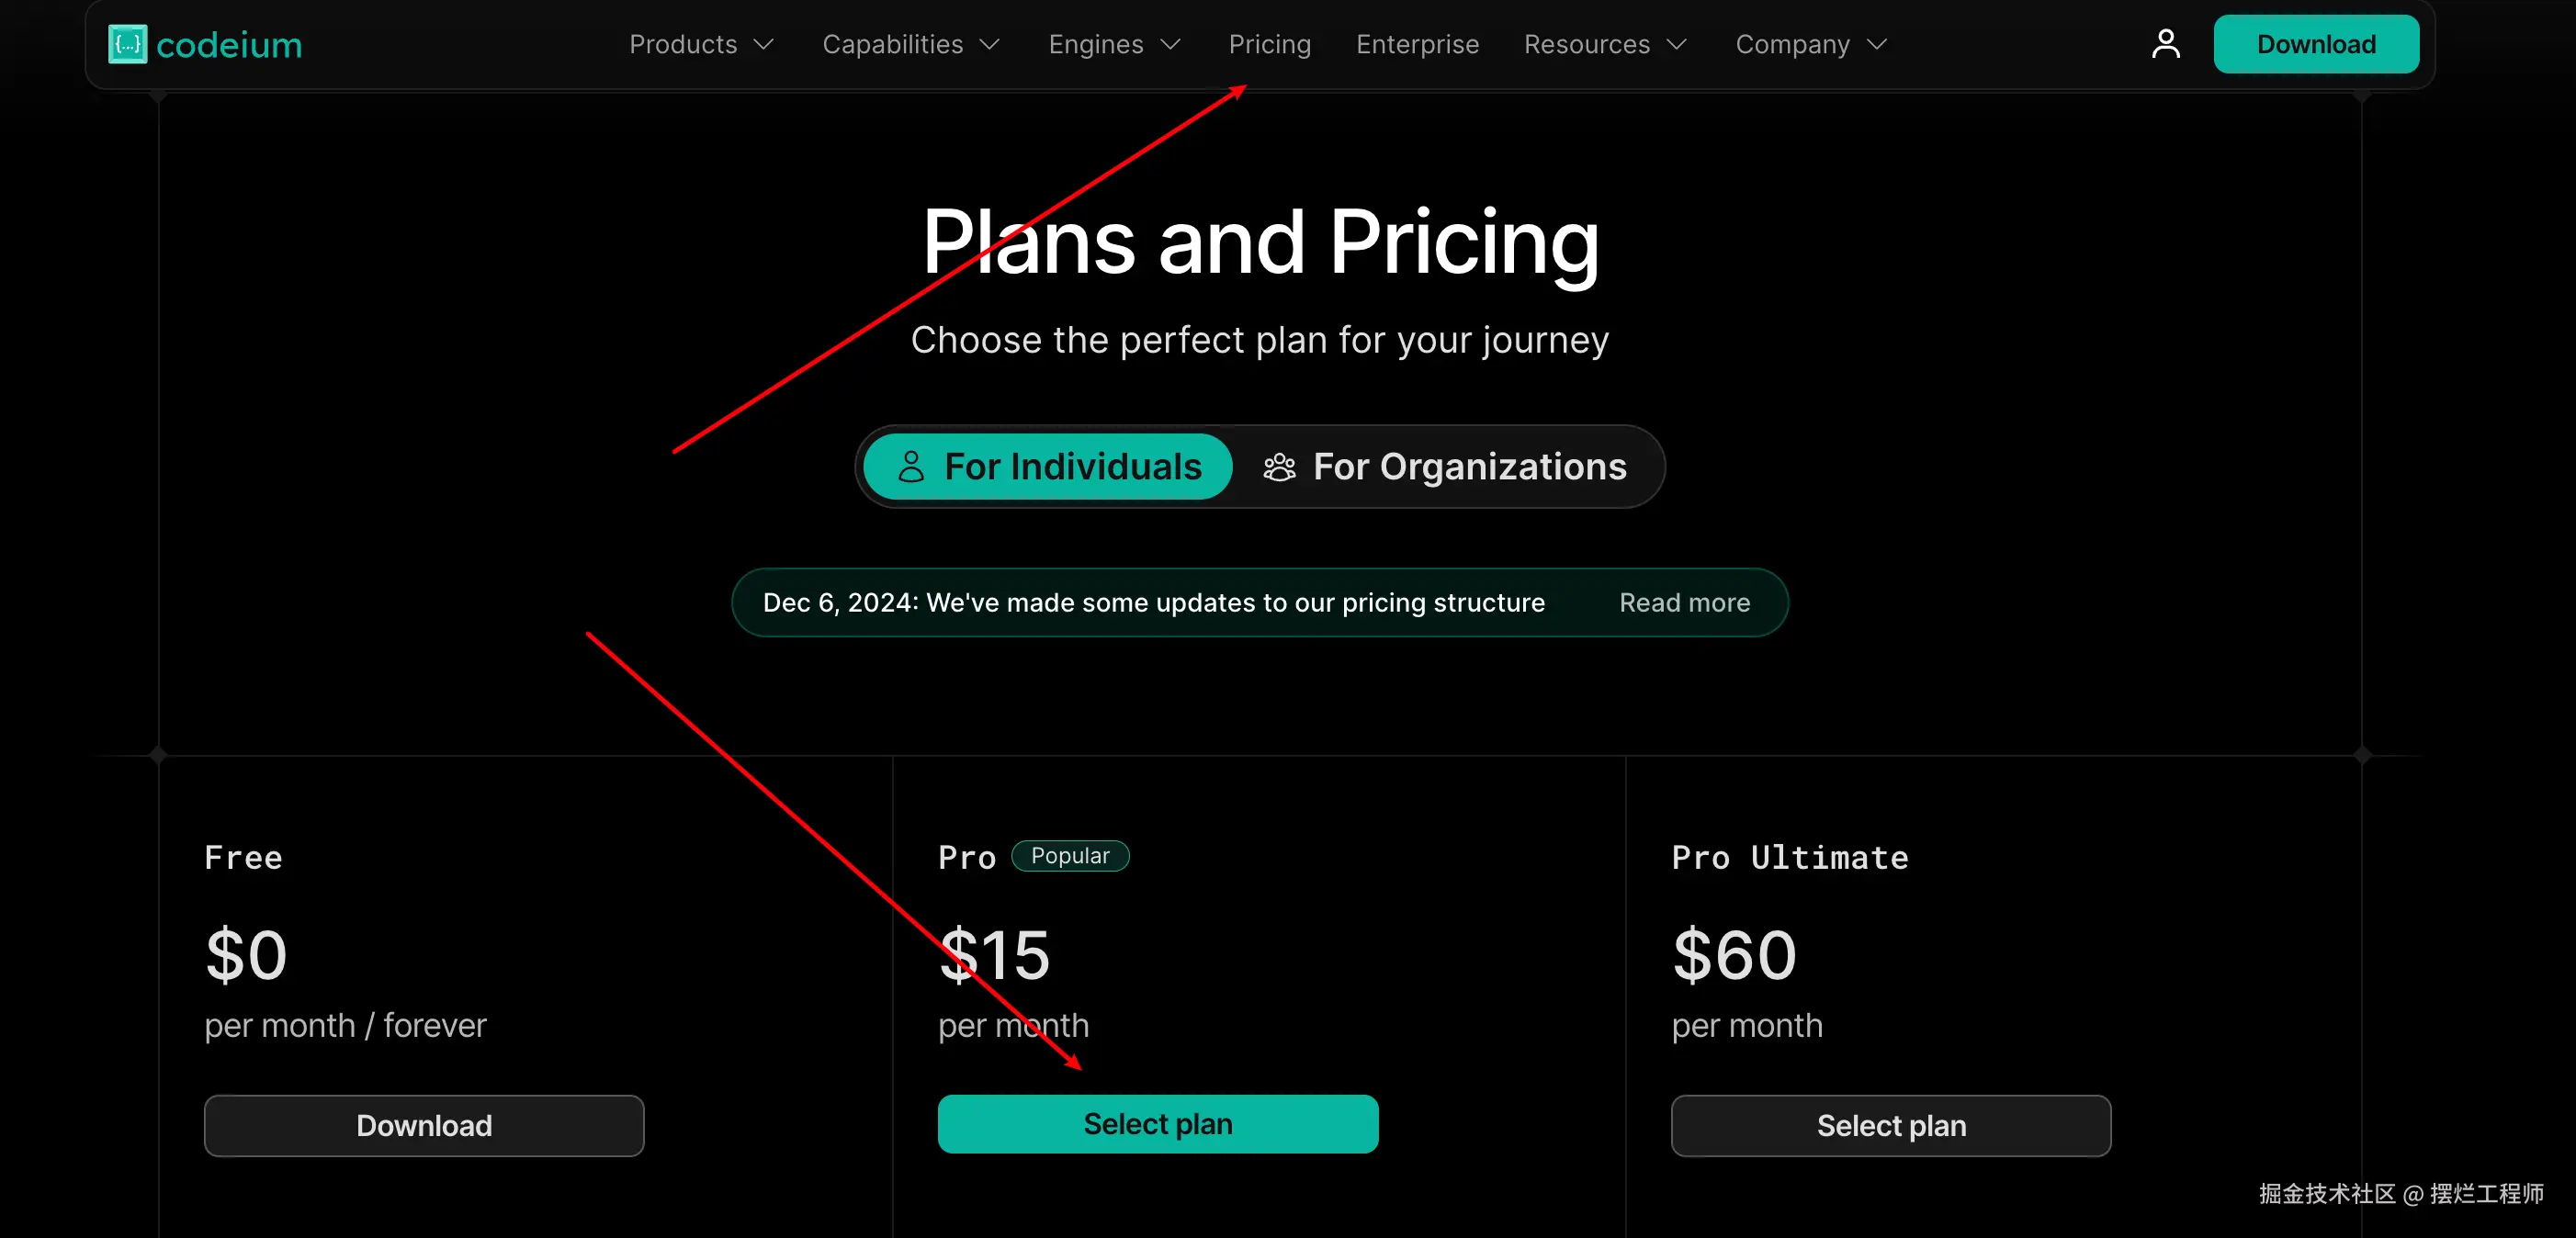Click the codeium wordmark text

pyautogui.click(x=229, y=45)
